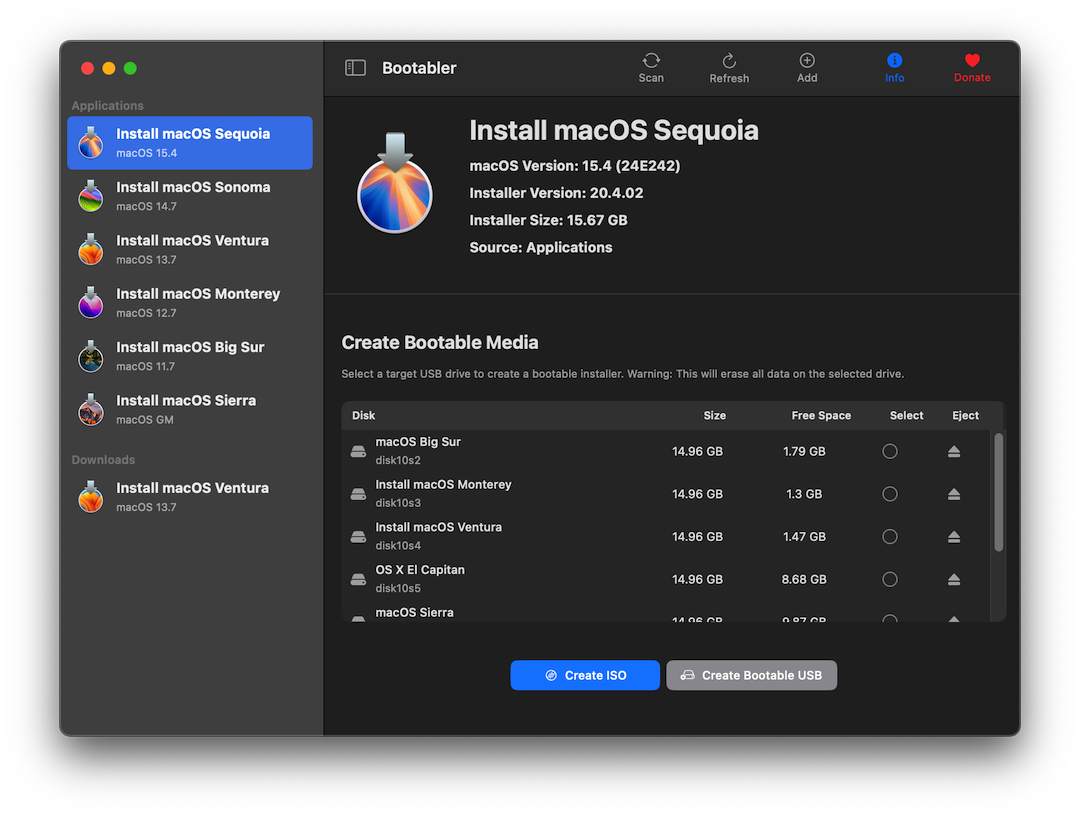Select the Install macOS Ventura disk radio button
The width and height of the screenshot is (1080, 815).
pos(890,537)
